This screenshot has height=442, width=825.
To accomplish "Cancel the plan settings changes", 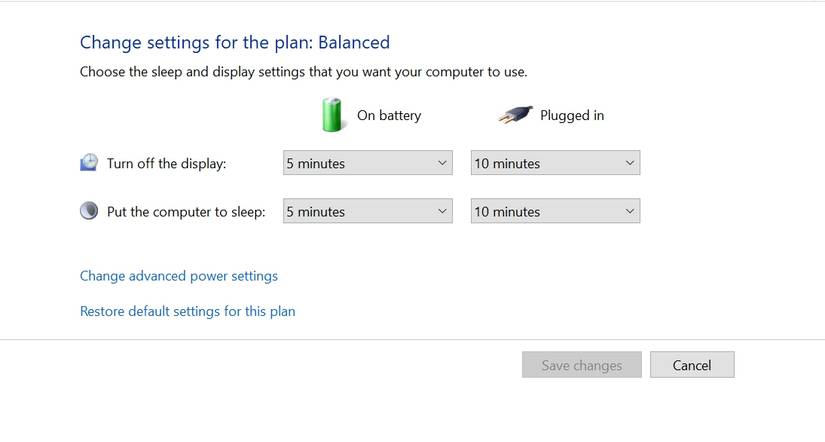I will [692, 365].
